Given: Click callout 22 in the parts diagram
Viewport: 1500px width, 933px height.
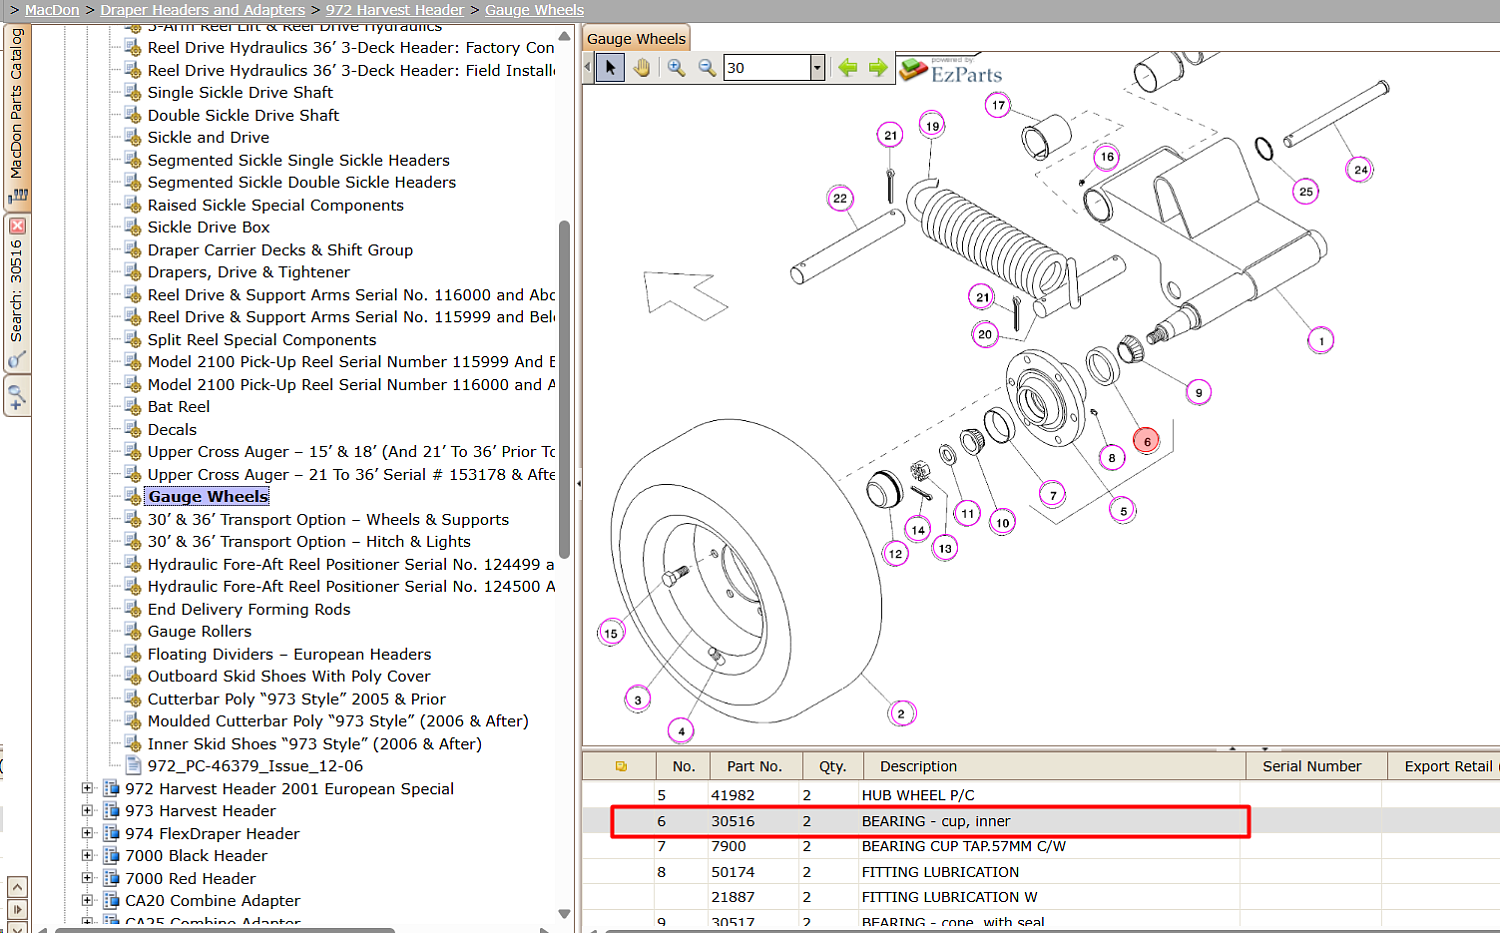Looking at the screenshot, I should click(840, 199).
